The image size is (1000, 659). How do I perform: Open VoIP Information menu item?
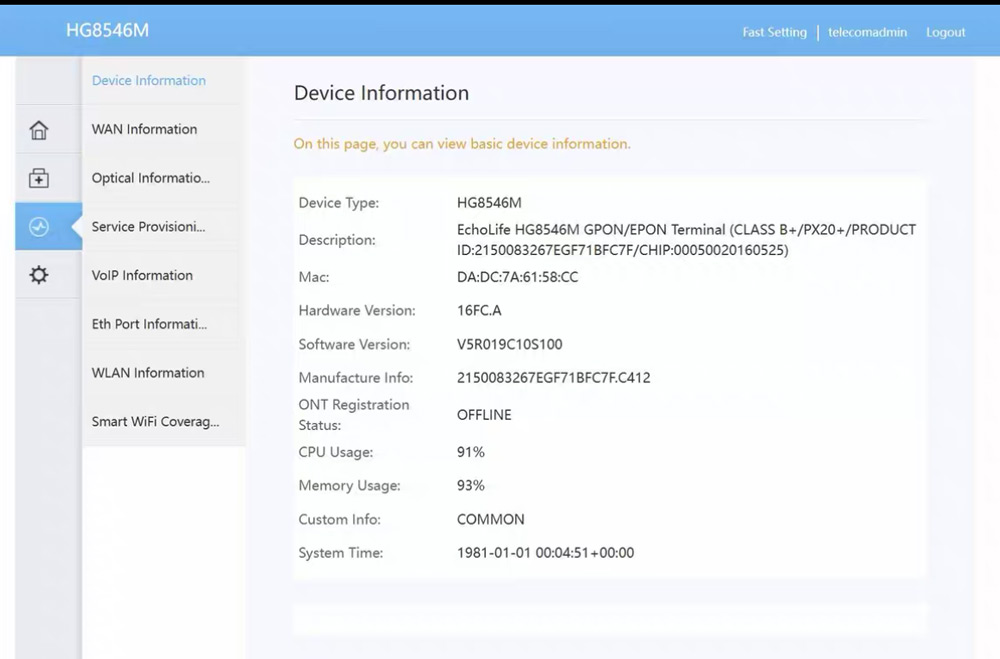coord(142,275)
